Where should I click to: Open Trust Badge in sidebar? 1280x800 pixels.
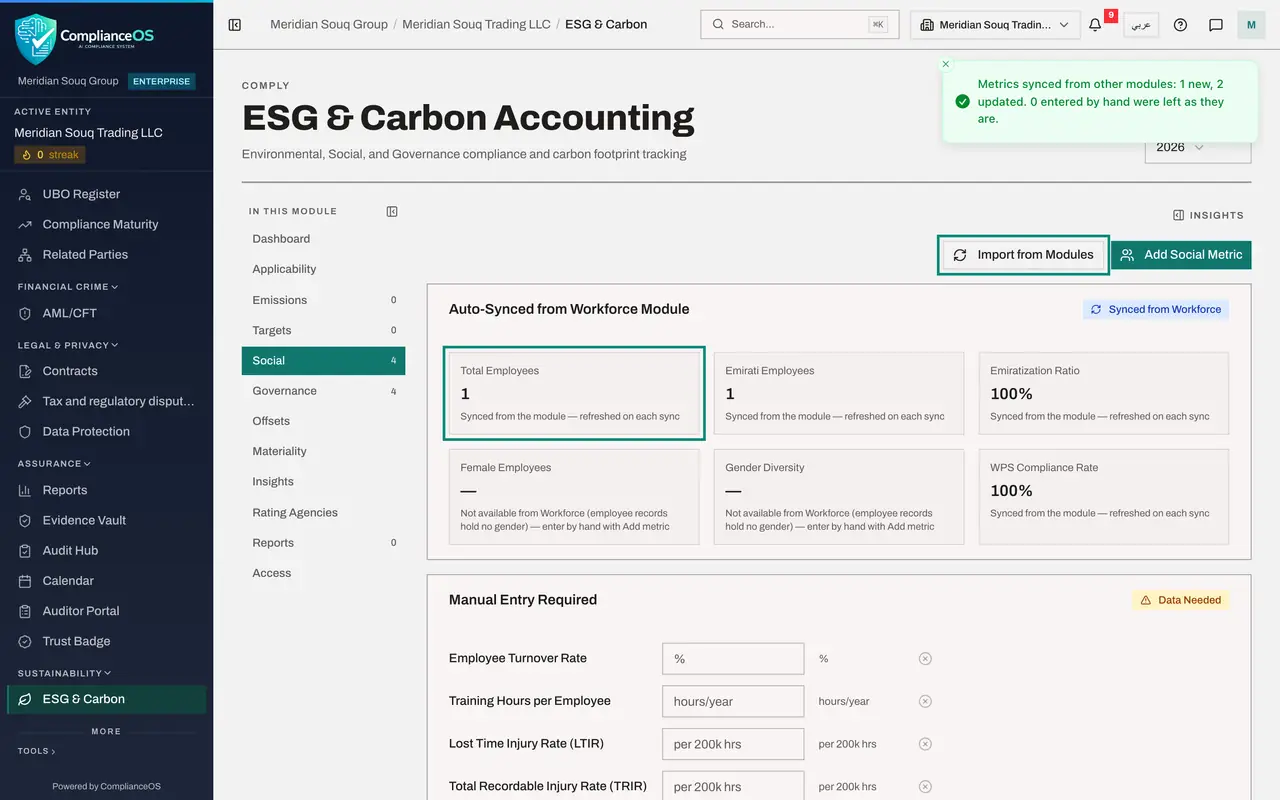[106, 641]
